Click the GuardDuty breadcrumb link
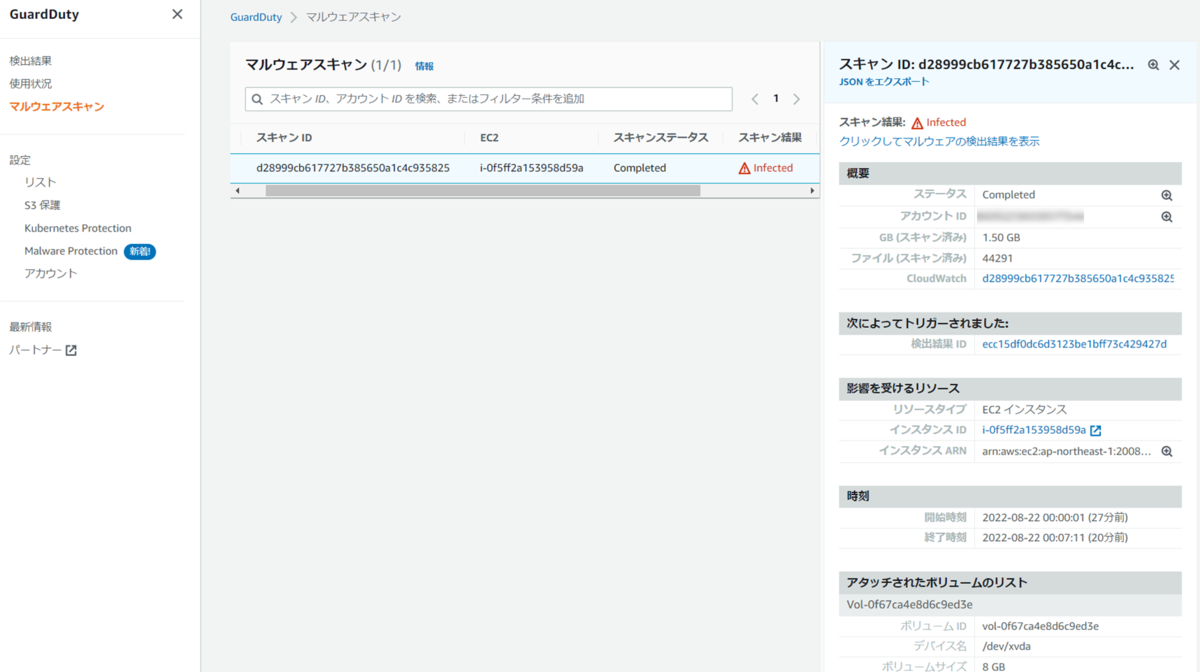 click(x=256, y=18)
